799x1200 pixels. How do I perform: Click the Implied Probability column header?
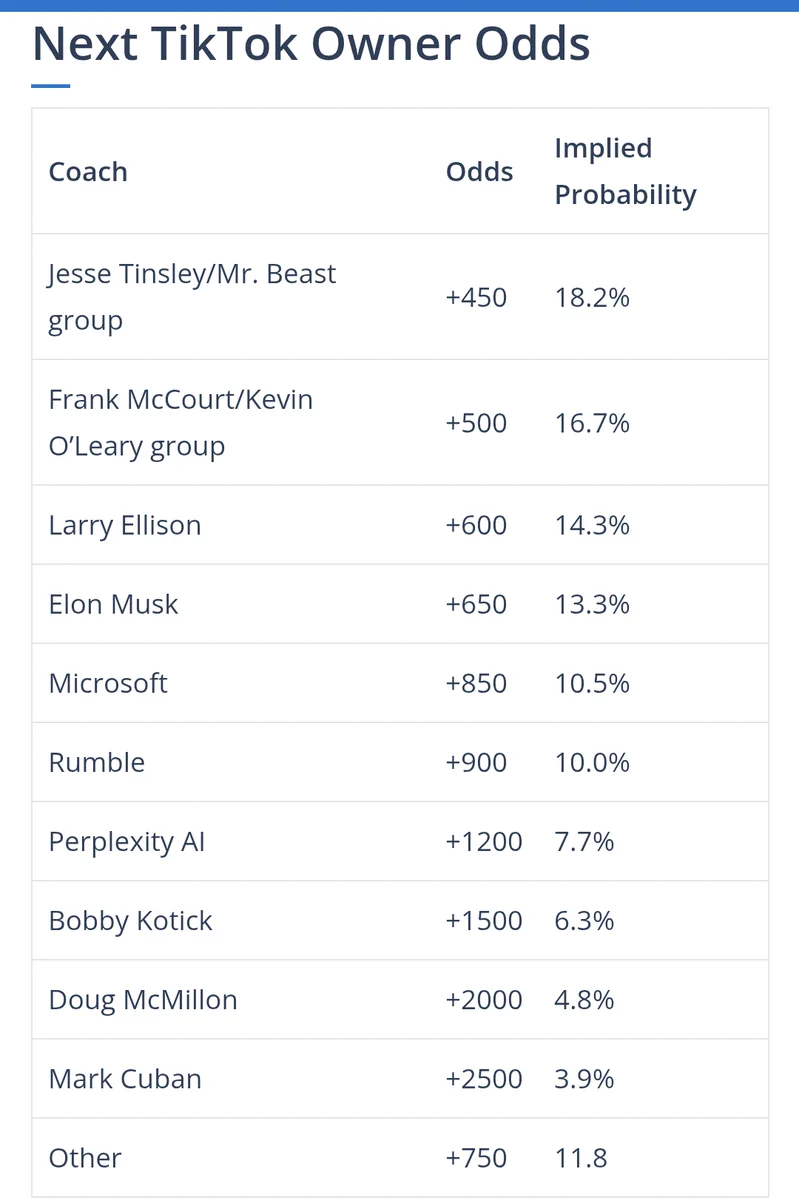625,171
